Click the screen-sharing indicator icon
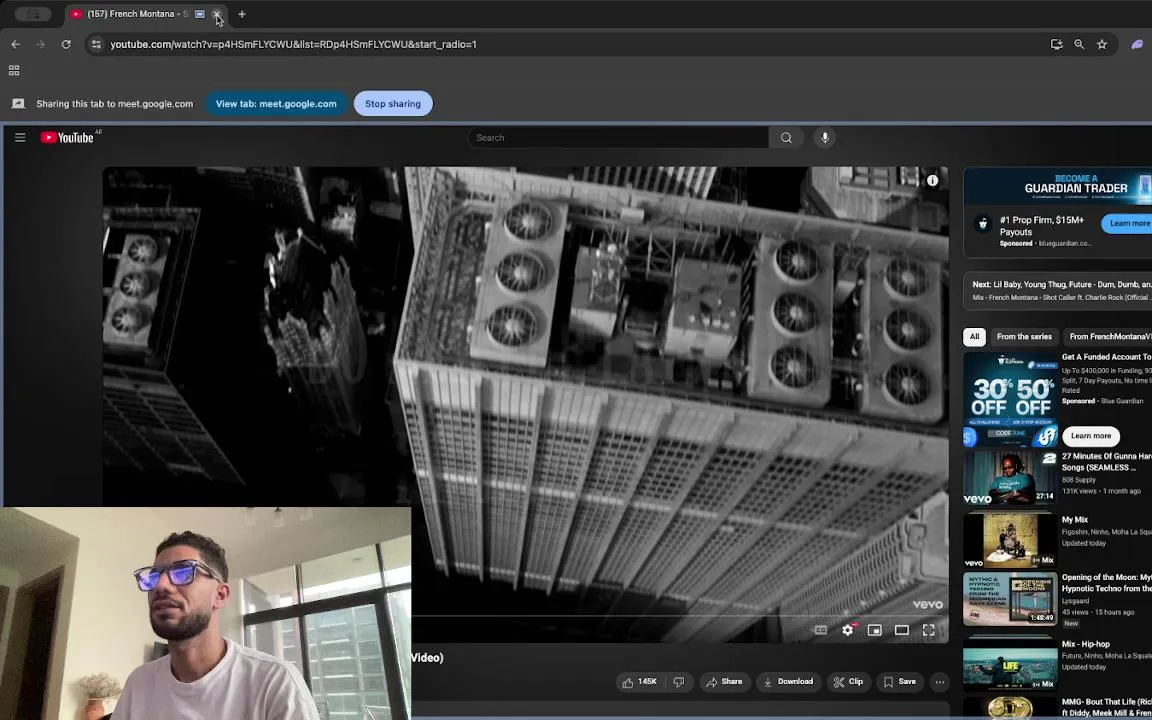 (18, 104)
